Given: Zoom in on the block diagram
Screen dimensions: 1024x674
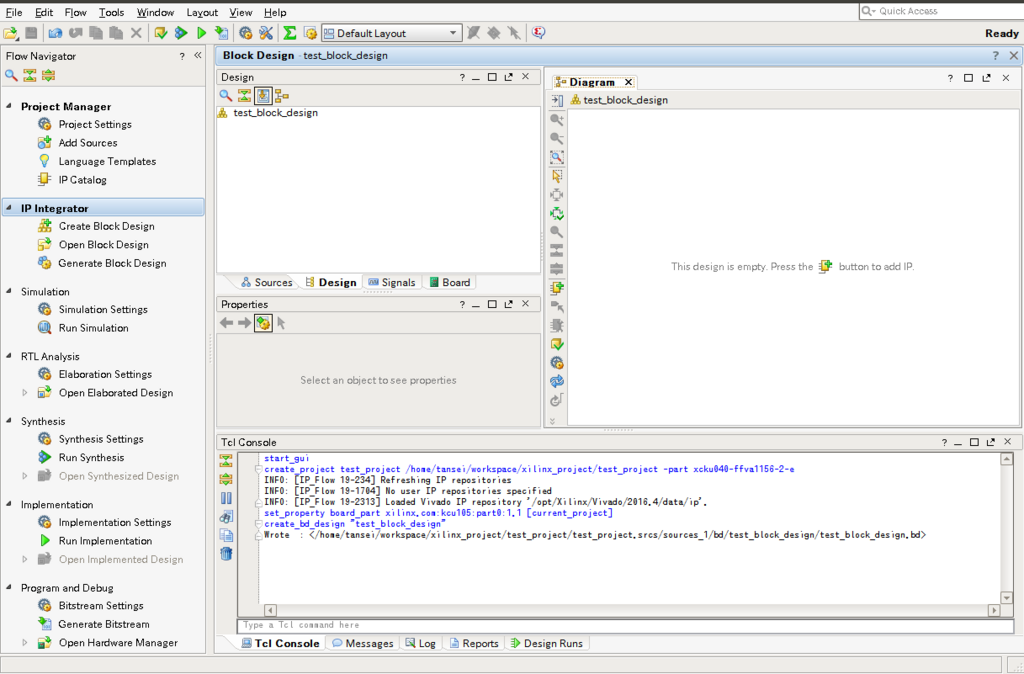Looking at the screenshot, I should 556,120.
